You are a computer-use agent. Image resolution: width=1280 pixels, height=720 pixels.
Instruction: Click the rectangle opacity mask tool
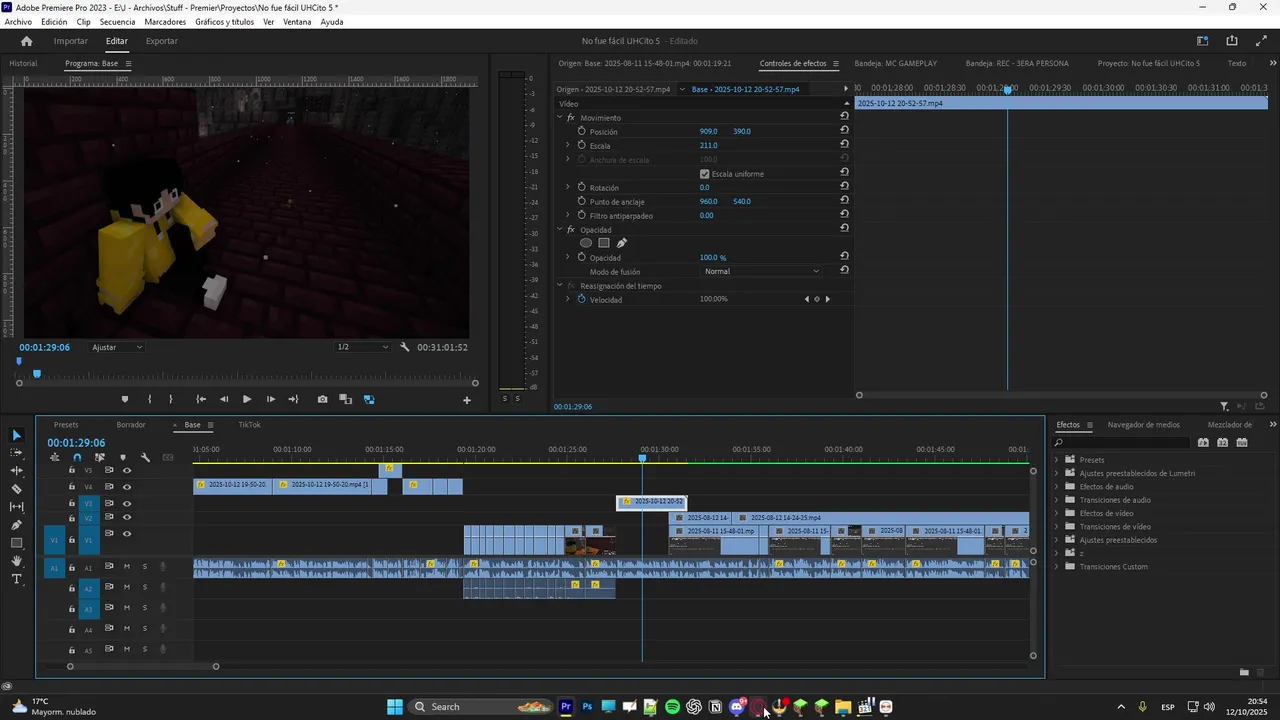tap(604, 243)
